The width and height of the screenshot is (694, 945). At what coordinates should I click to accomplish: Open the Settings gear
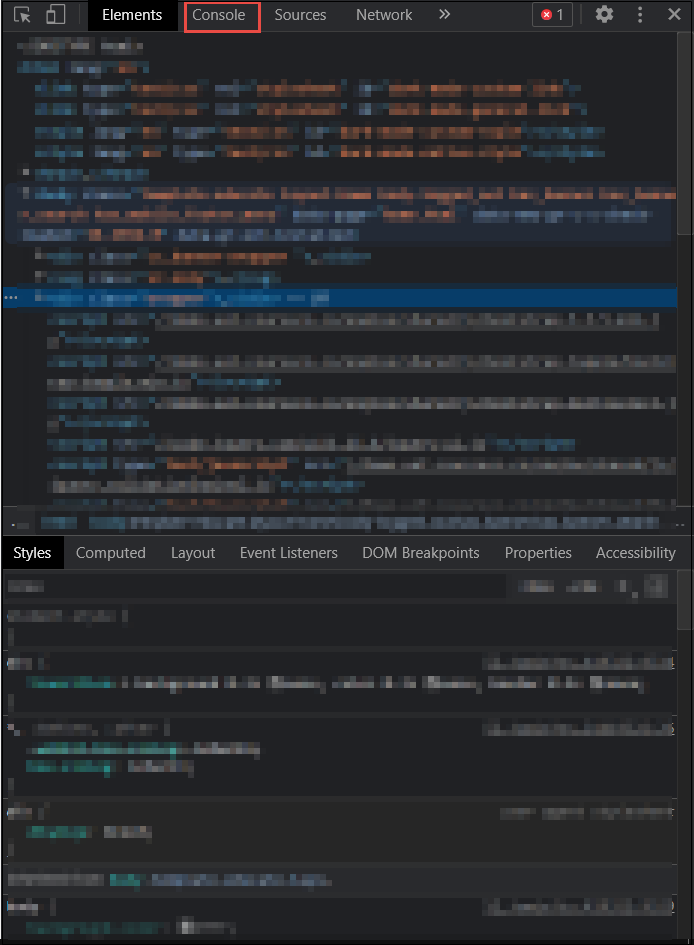[x=604, y=15]
